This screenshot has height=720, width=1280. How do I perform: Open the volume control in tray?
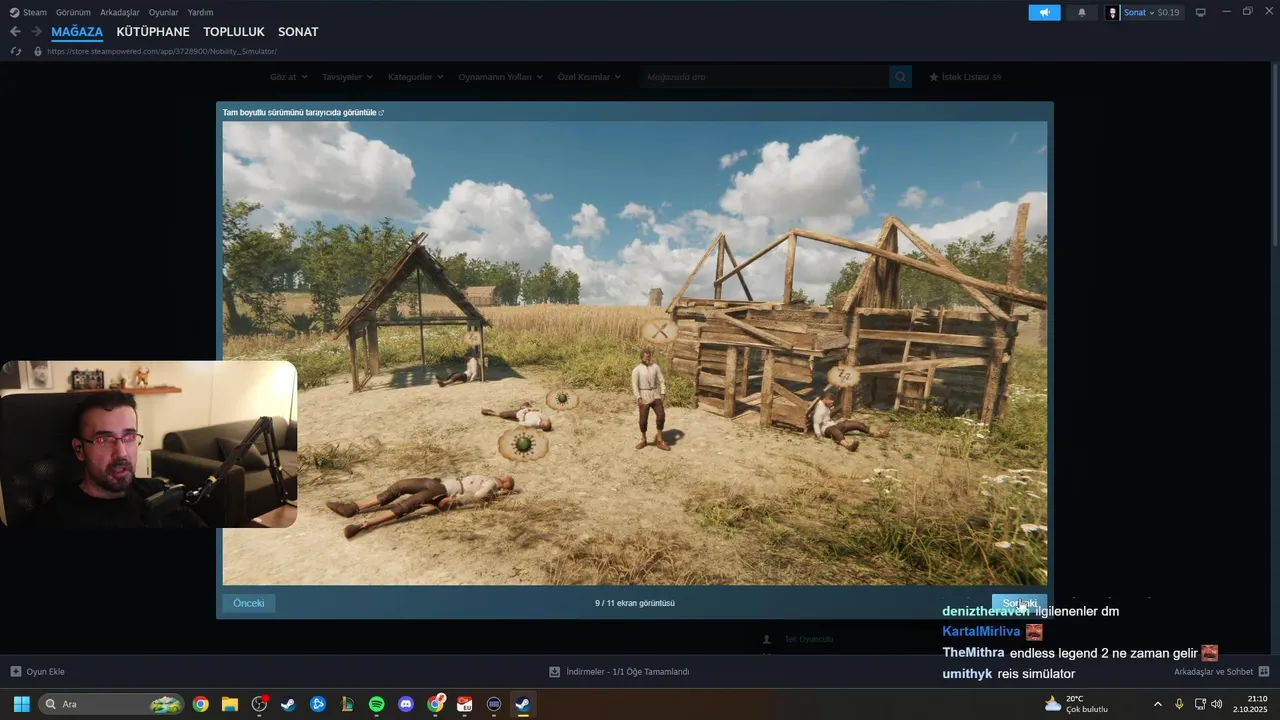1217,704
